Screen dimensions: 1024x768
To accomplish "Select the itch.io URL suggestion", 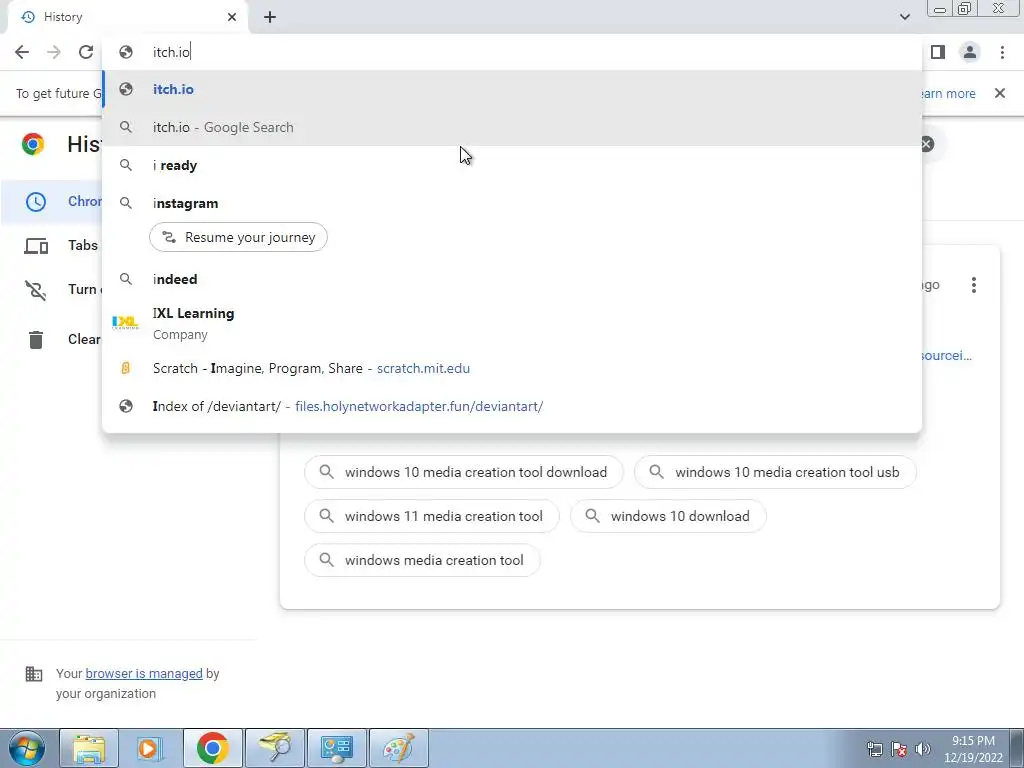I will point(512,89).
